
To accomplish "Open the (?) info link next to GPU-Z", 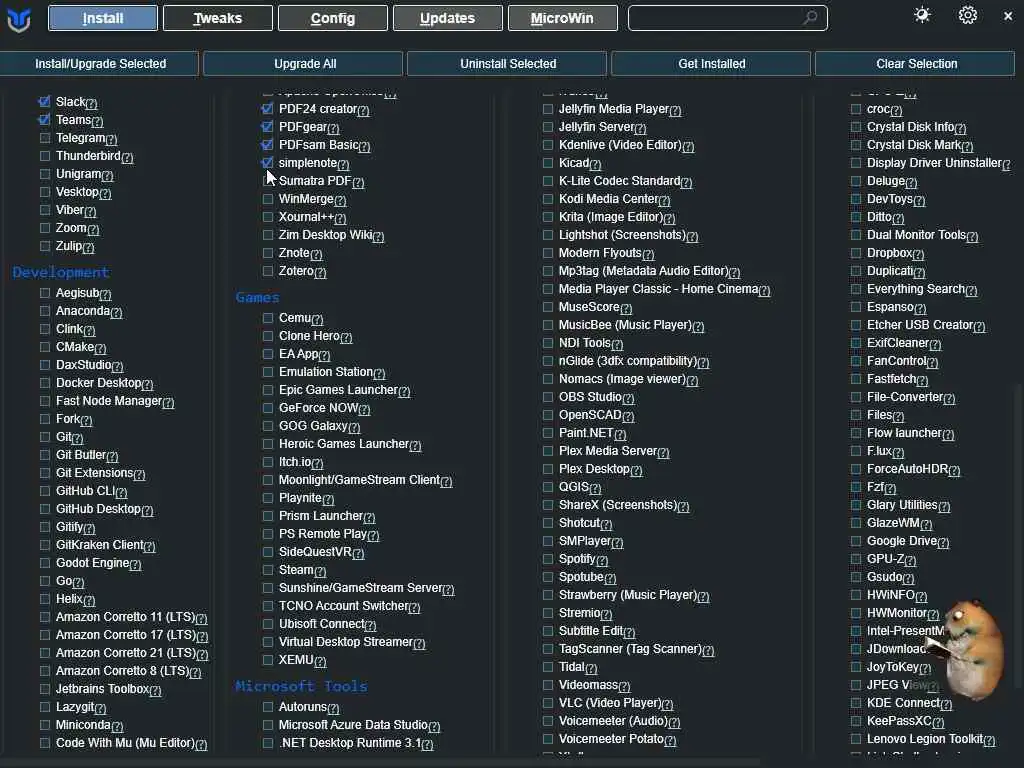I will 910,560.
